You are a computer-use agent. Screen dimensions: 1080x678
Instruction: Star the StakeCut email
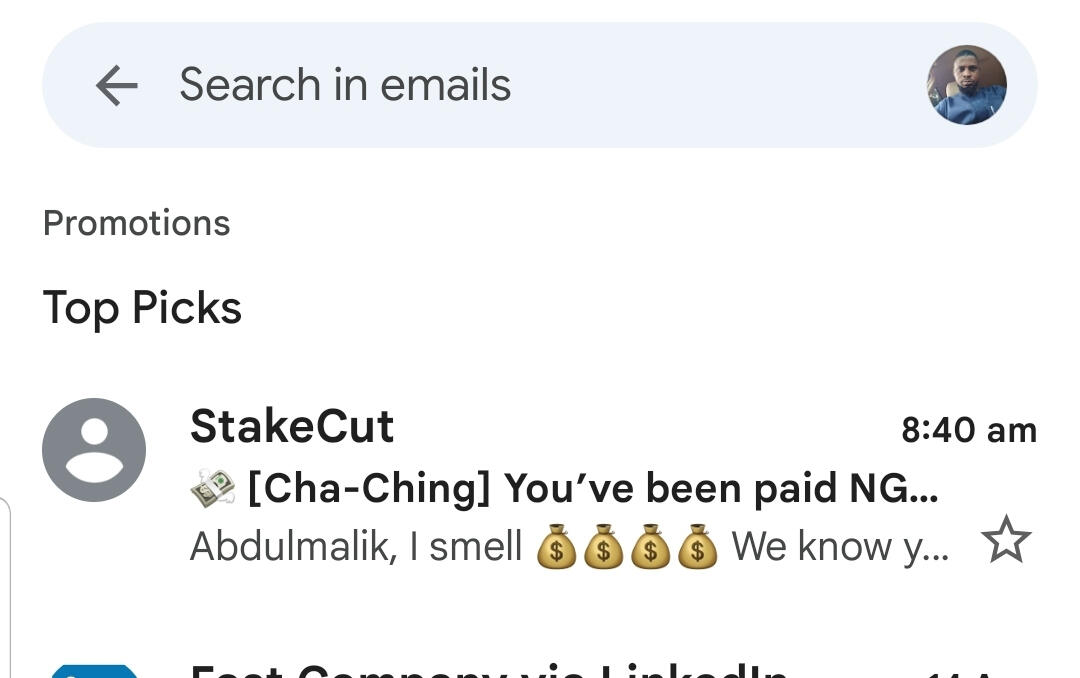[1005, 542]
